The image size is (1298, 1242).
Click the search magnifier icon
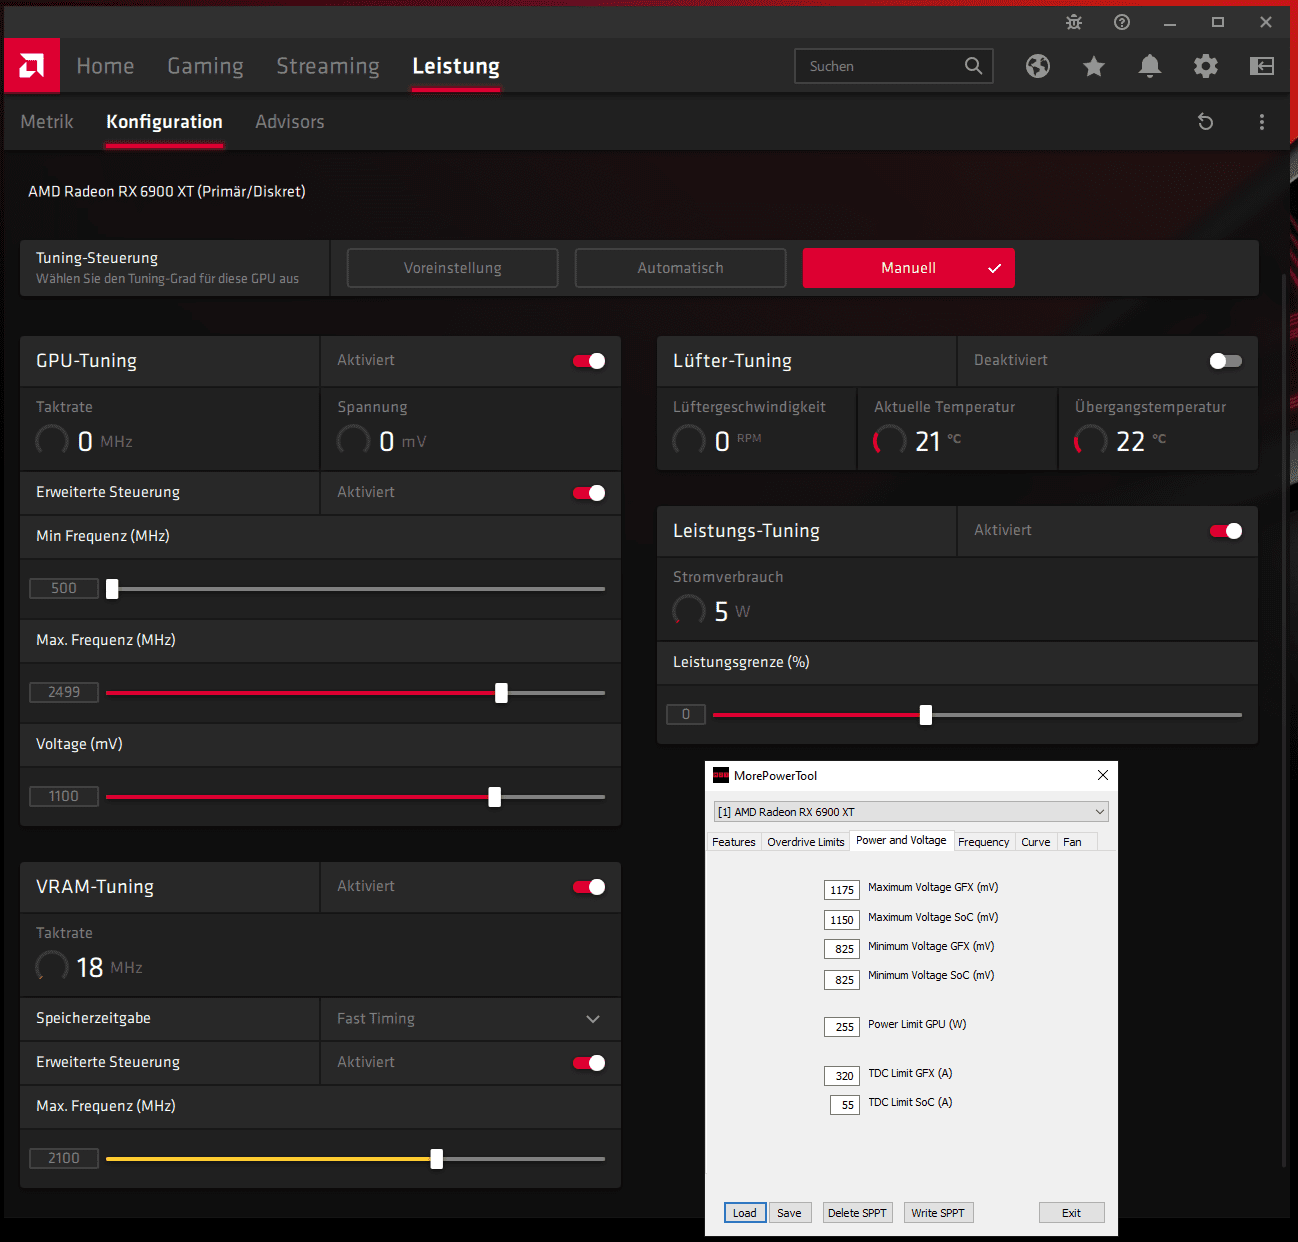tap(973, 66)
